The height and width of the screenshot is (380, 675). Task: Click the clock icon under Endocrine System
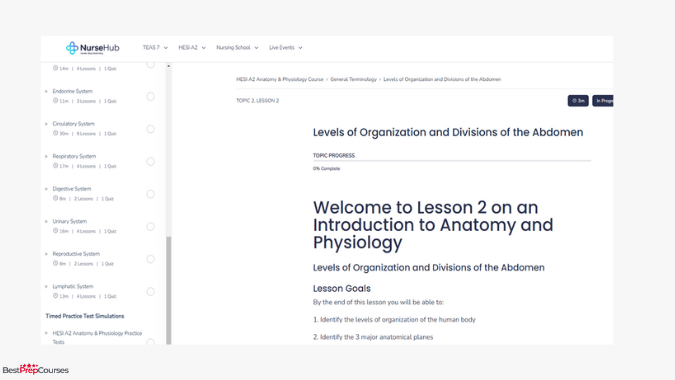pos(55,101)
